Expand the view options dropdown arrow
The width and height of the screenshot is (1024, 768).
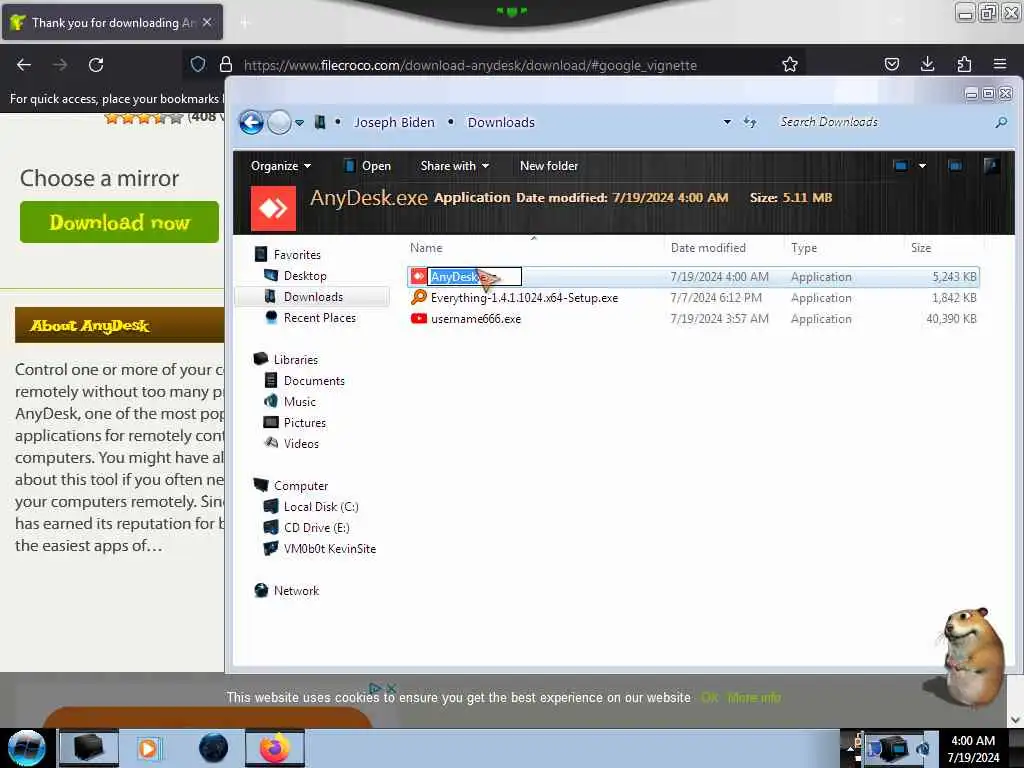point(922,166)
